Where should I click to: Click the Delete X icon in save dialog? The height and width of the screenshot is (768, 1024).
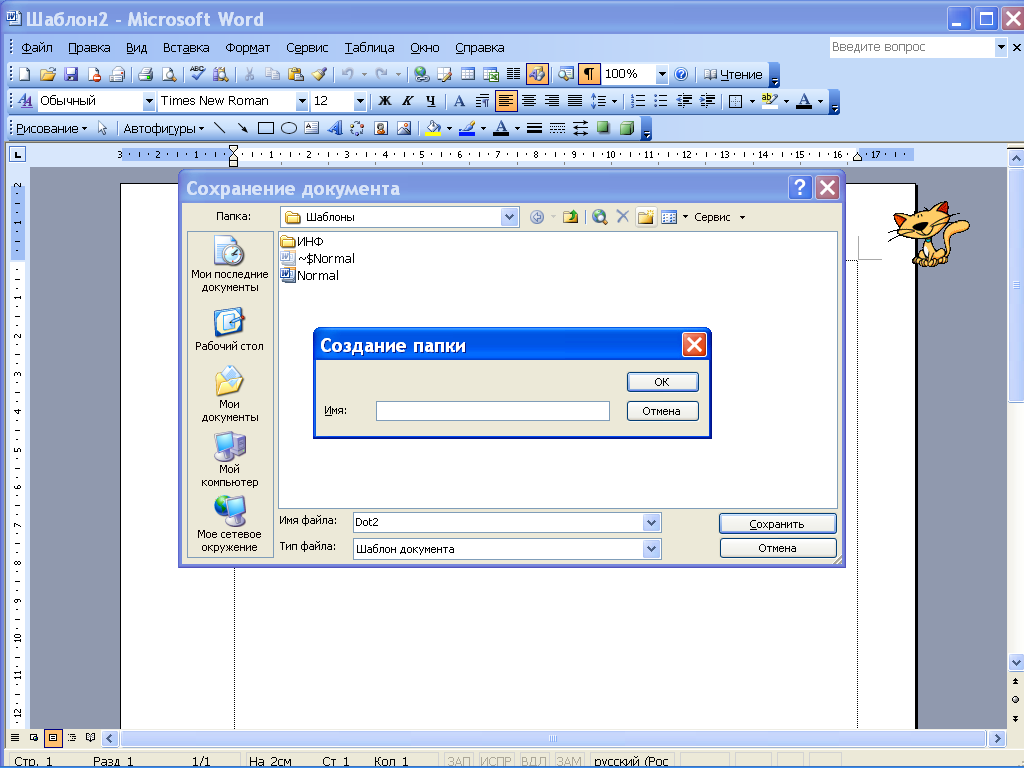click(622, 217)
